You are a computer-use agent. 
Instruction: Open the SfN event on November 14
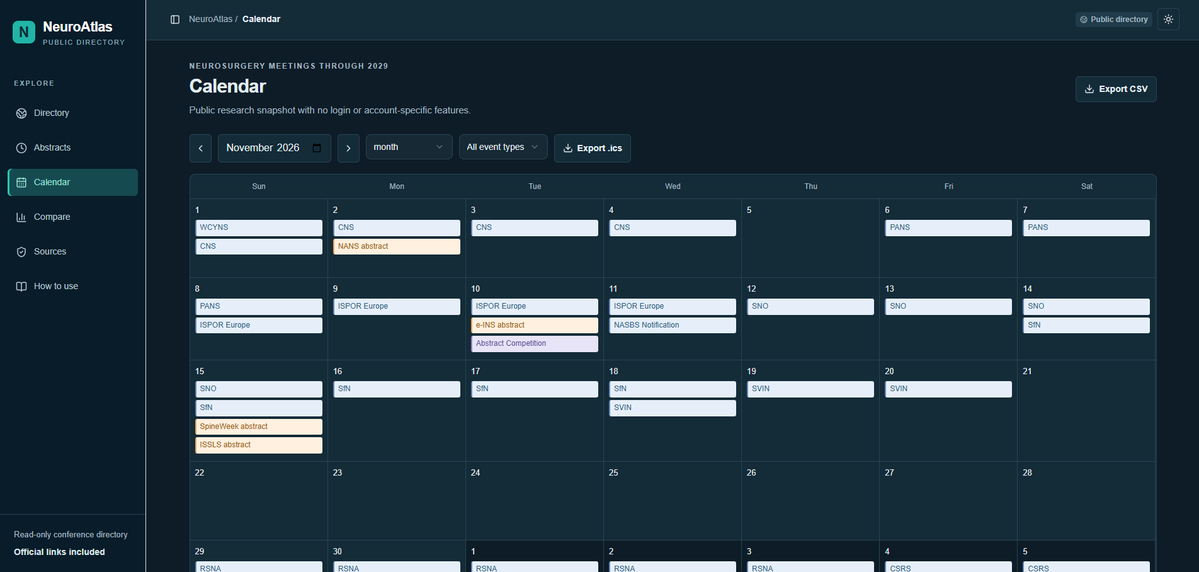[1087, 325]
